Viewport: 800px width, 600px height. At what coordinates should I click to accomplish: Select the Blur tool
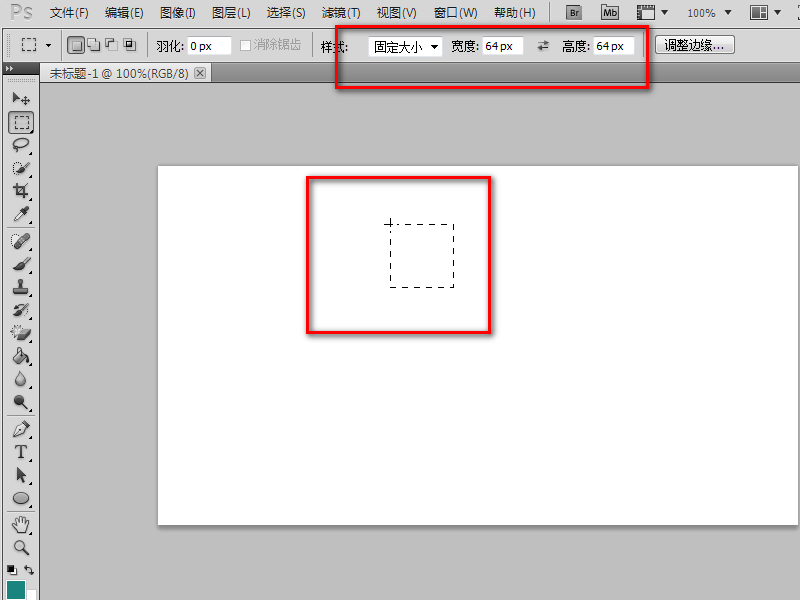pos(21,379)
